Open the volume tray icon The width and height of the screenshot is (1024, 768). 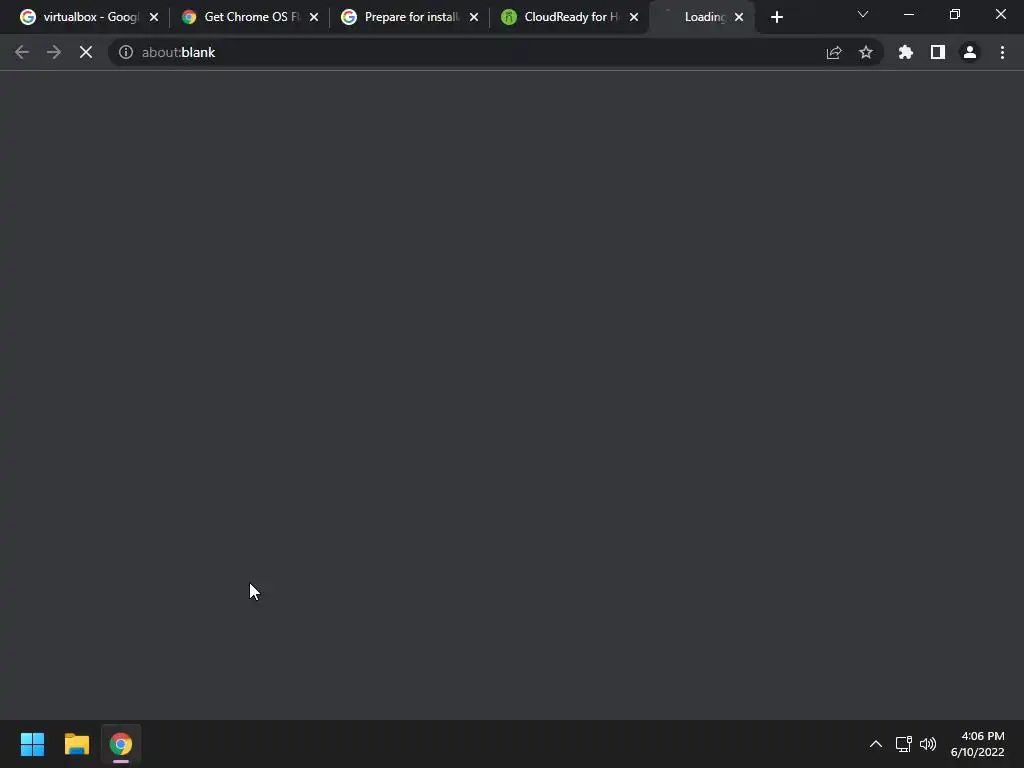pos(928,744)
